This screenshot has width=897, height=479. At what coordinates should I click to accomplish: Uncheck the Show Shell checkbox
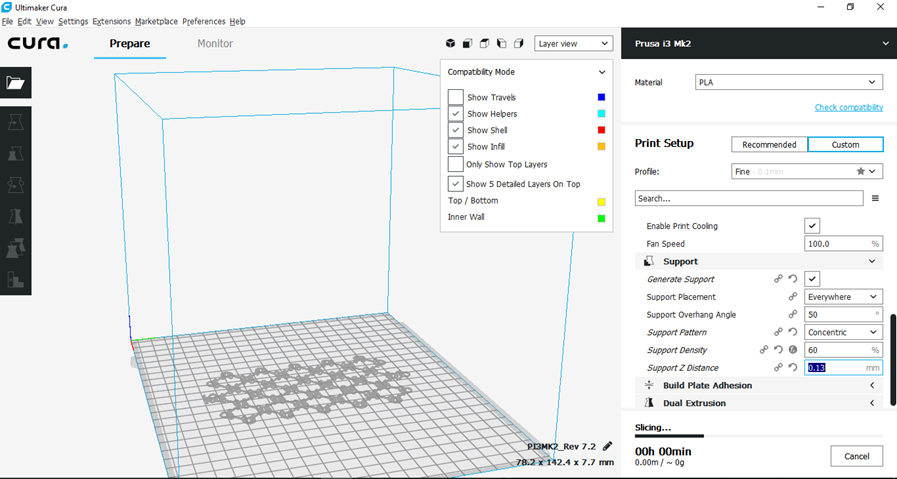455,130
